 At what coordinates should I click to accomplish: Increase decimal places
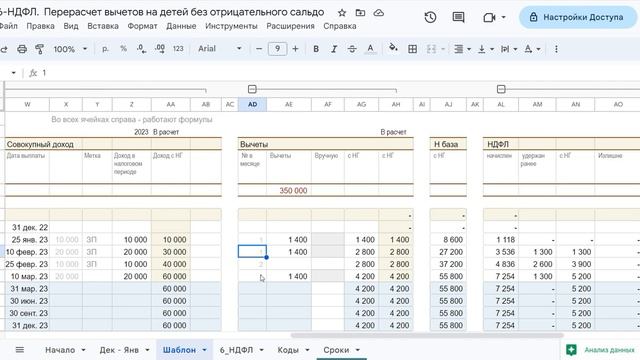tap(160, 49)
